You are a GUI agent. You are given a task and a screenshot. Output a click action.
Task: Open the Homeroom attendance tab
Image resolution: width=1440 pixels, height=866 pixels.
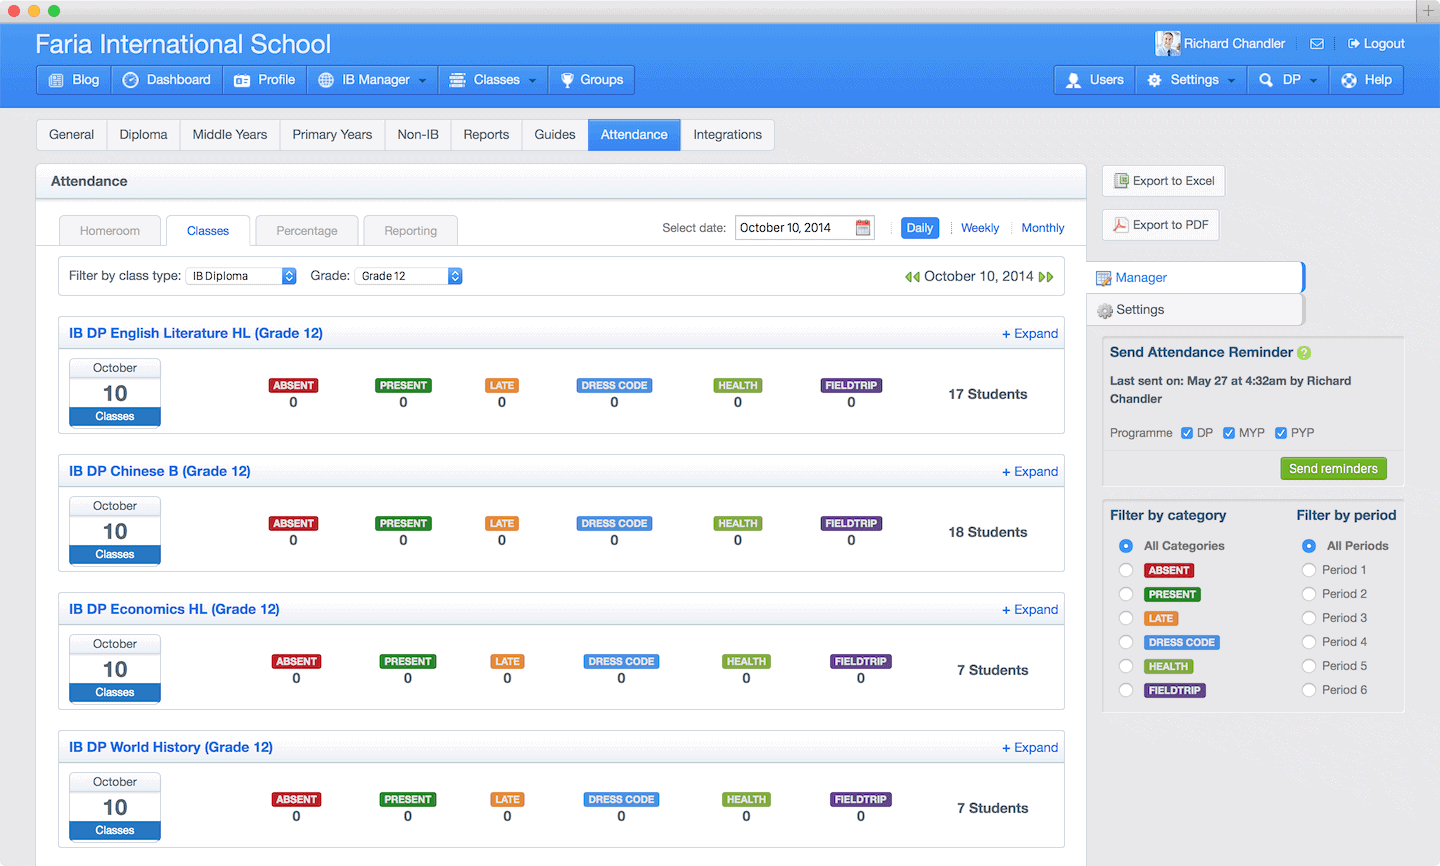110,231
